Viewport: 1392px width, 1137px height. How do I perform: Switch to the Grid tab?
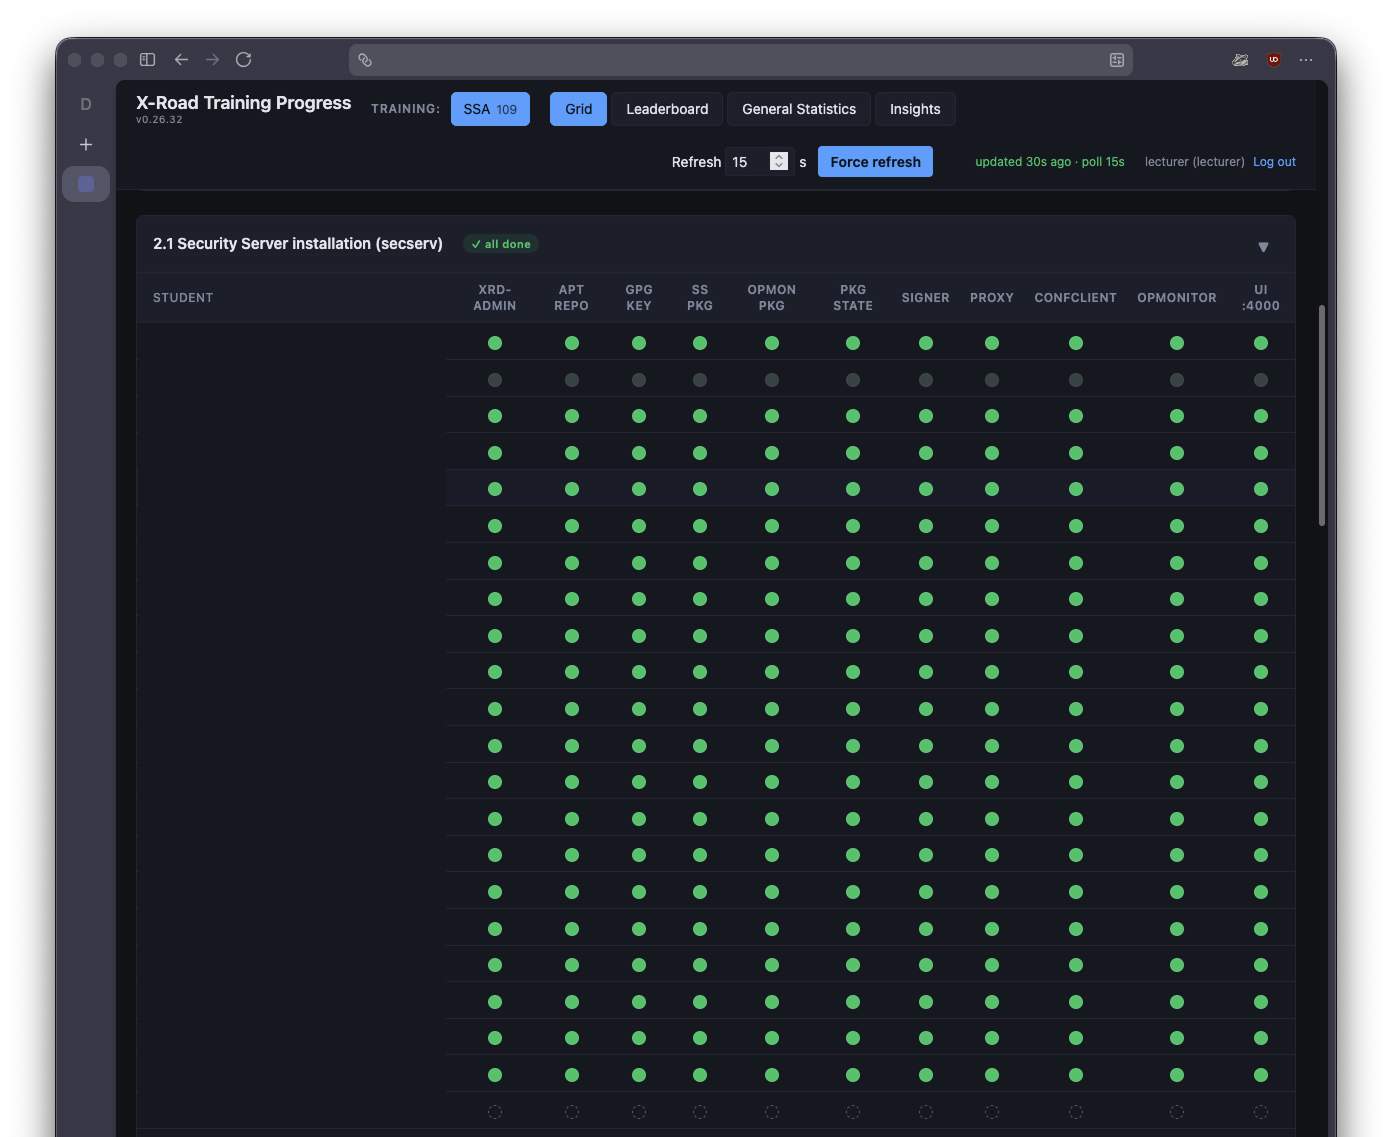578,109
